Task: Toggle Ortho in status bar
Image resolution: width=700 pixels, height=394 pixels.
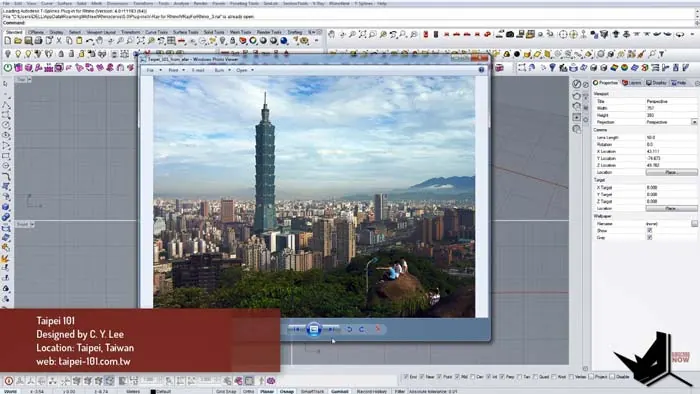Action: (x=248, y=391)
